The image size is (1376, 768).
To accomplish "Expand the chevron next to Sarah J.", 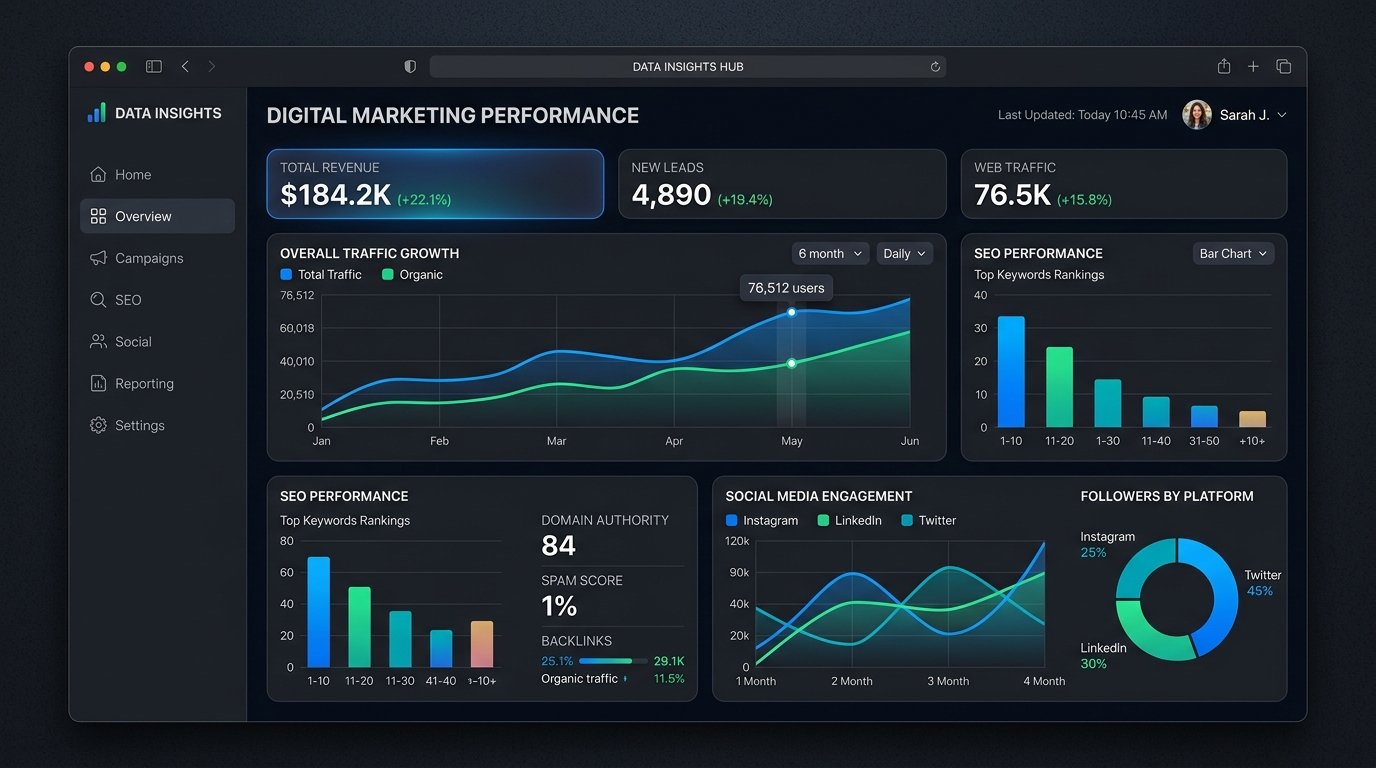I will [x=1282, y=115].
